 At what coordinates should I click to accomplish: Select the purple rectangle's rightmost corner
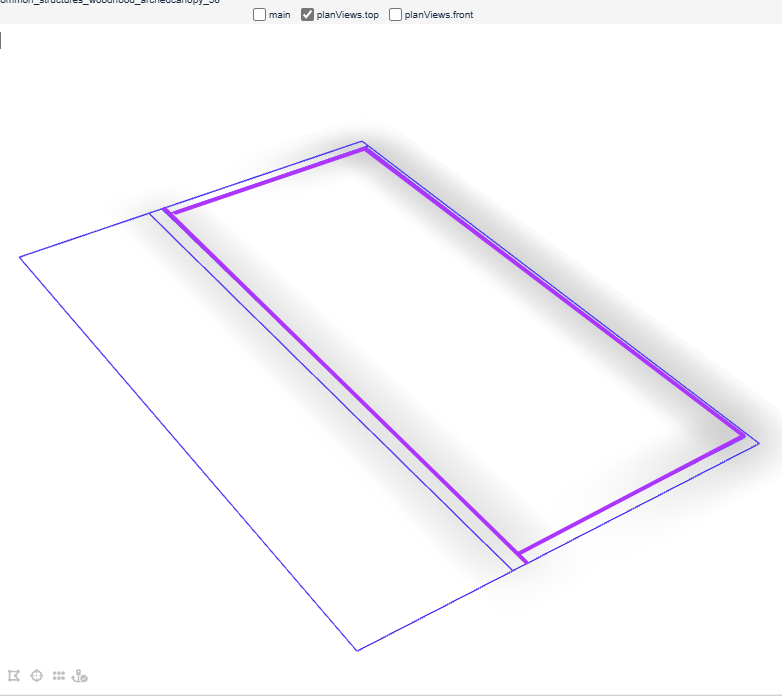click(x=743, y=436)
